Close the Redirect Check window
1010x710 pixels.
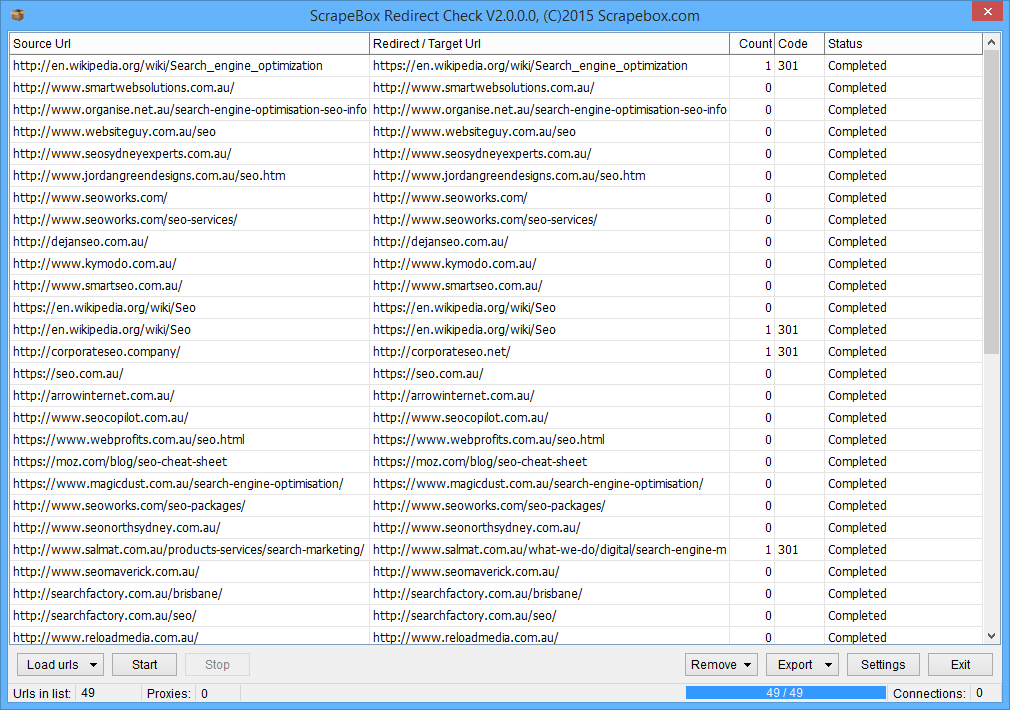[985, 13]
